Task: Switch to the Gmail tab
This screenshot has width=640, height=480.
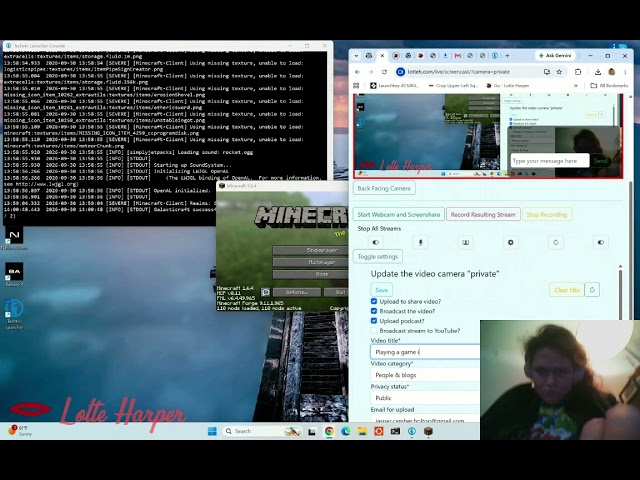Action: [458, 56]
